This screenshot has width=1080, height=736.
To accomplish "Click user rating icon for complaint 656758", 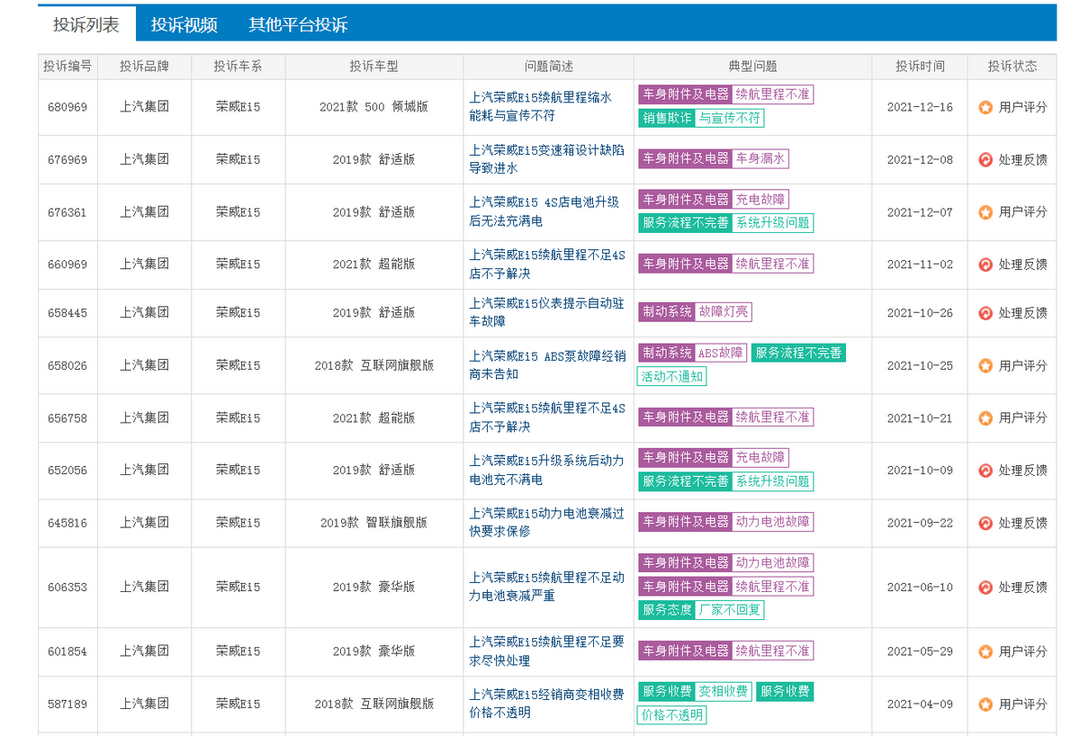I will click(x=986, y=418).
